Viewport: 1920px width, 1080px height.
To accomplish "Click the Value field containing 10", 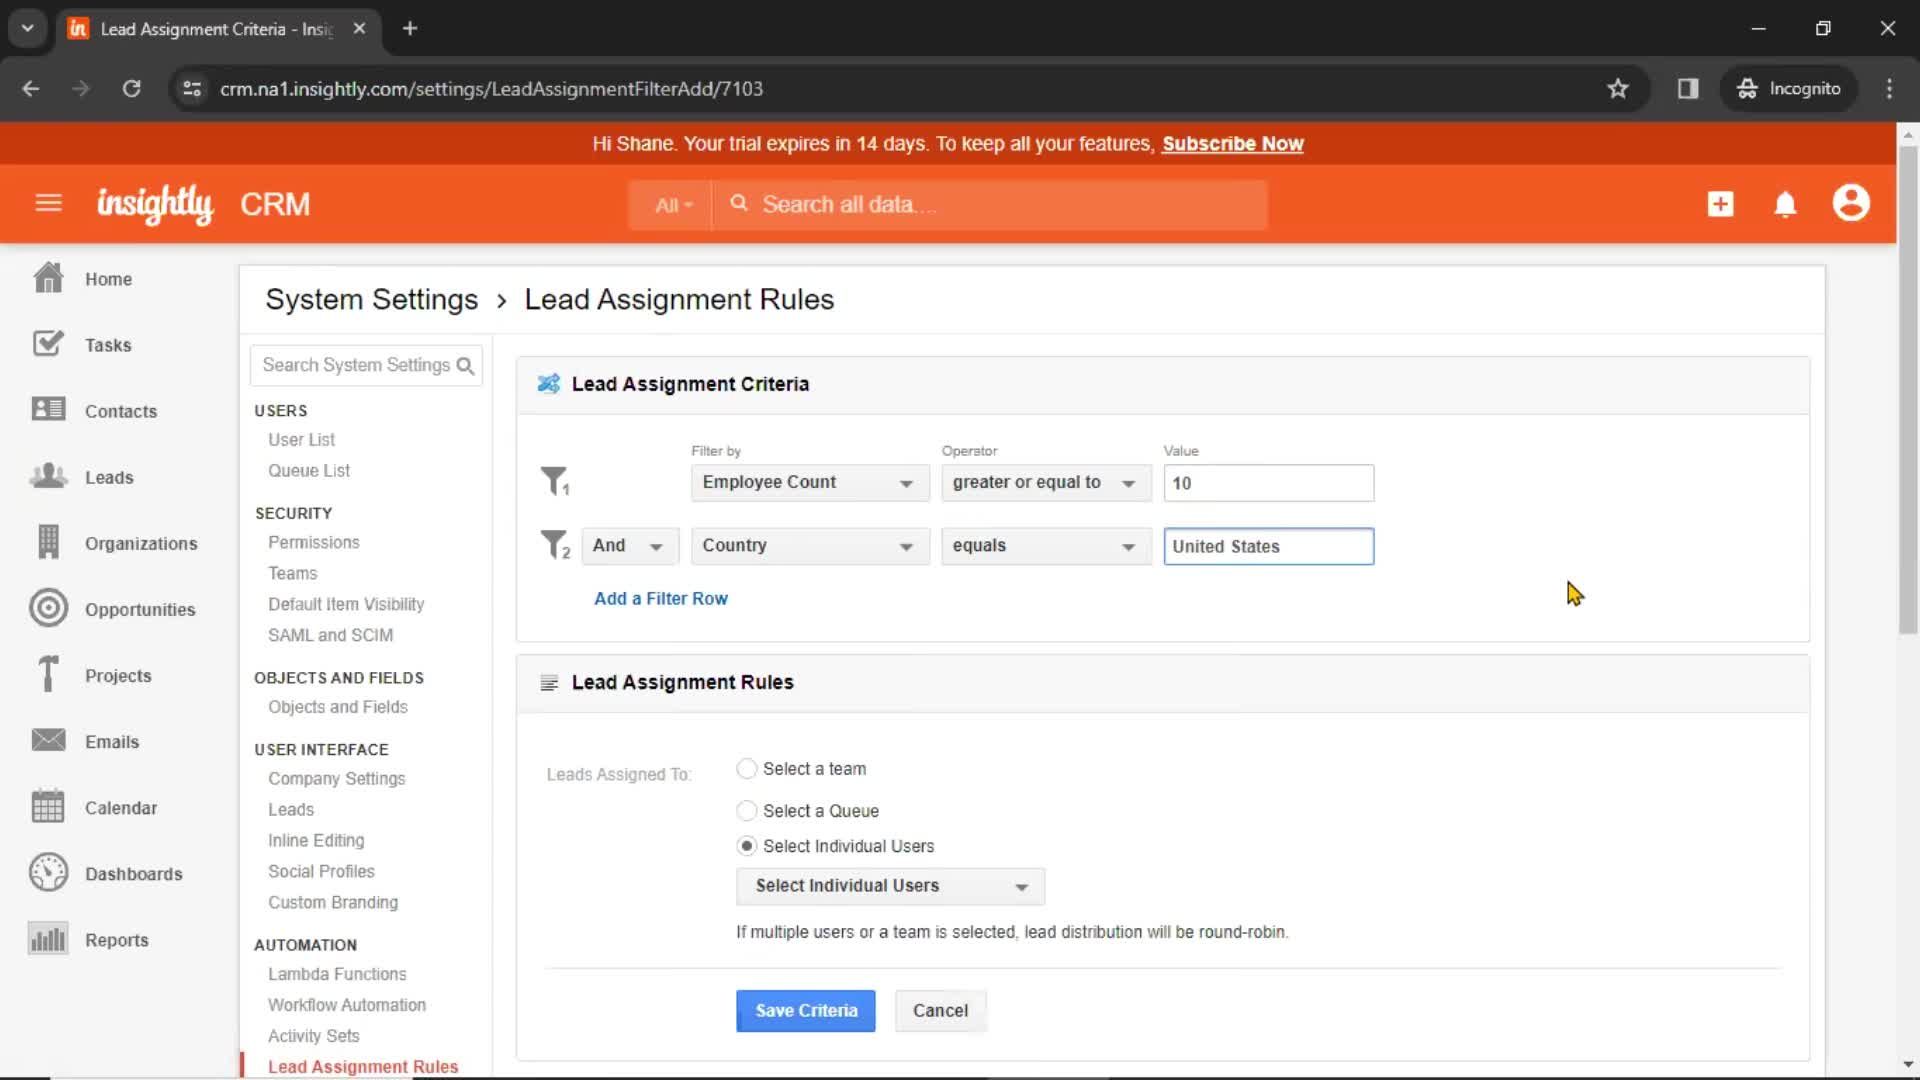I will pos(1268,483).
